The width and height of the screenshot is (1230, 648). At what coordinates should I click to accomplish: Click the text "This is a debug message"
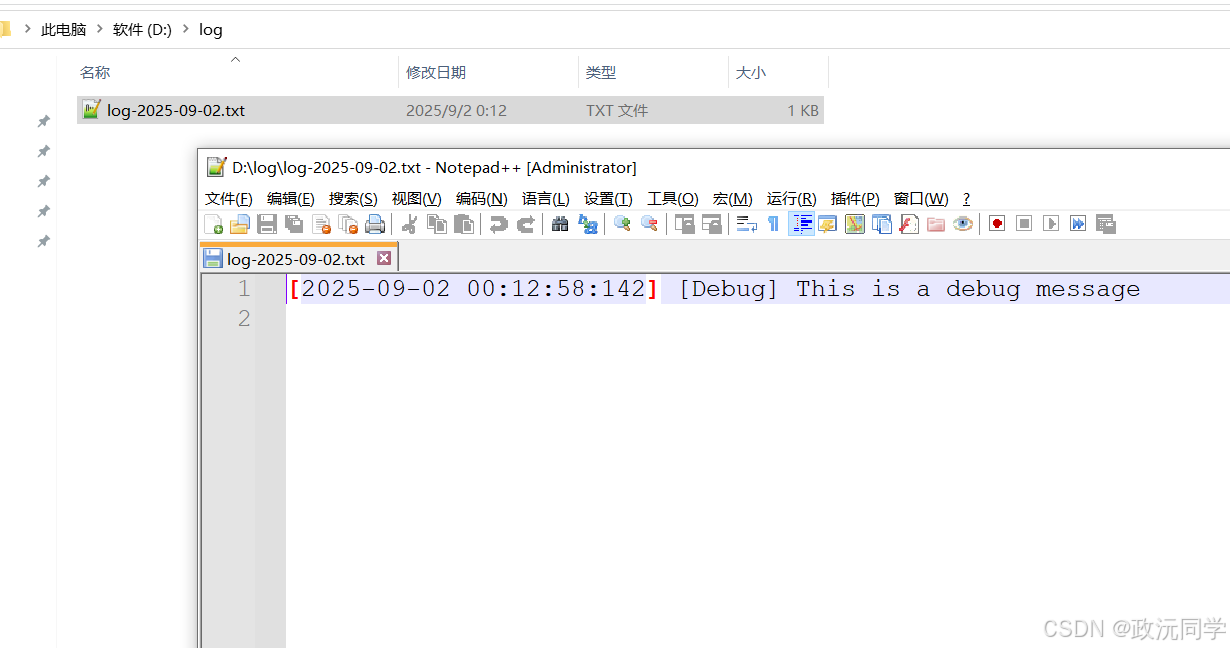point(968,290)
